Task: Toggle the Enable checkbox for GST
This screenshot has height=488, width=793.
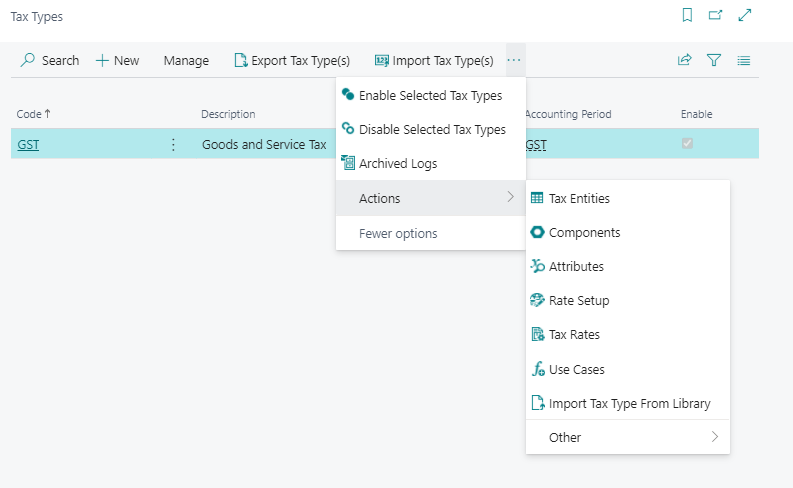Action: tap(687, 144)
